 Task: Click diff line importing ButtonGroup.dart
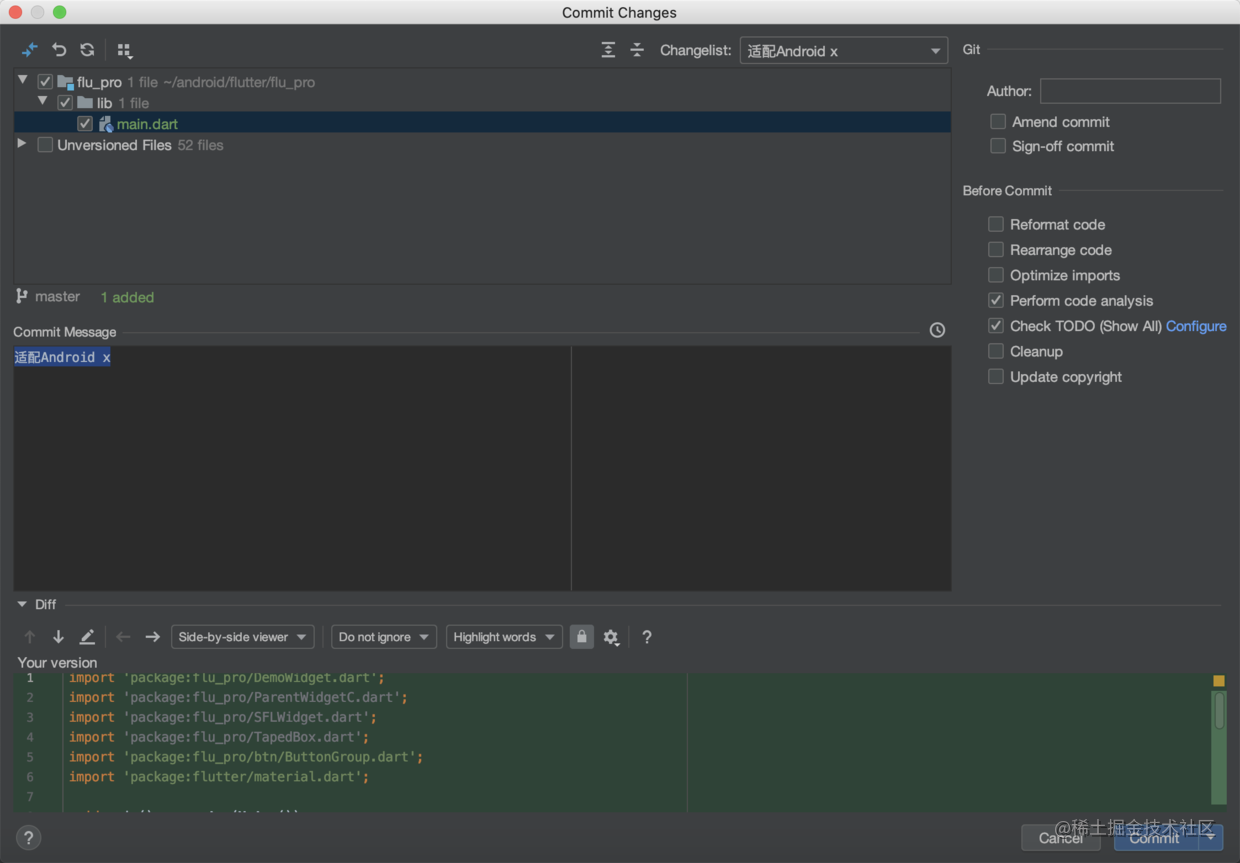coord(246,757)
